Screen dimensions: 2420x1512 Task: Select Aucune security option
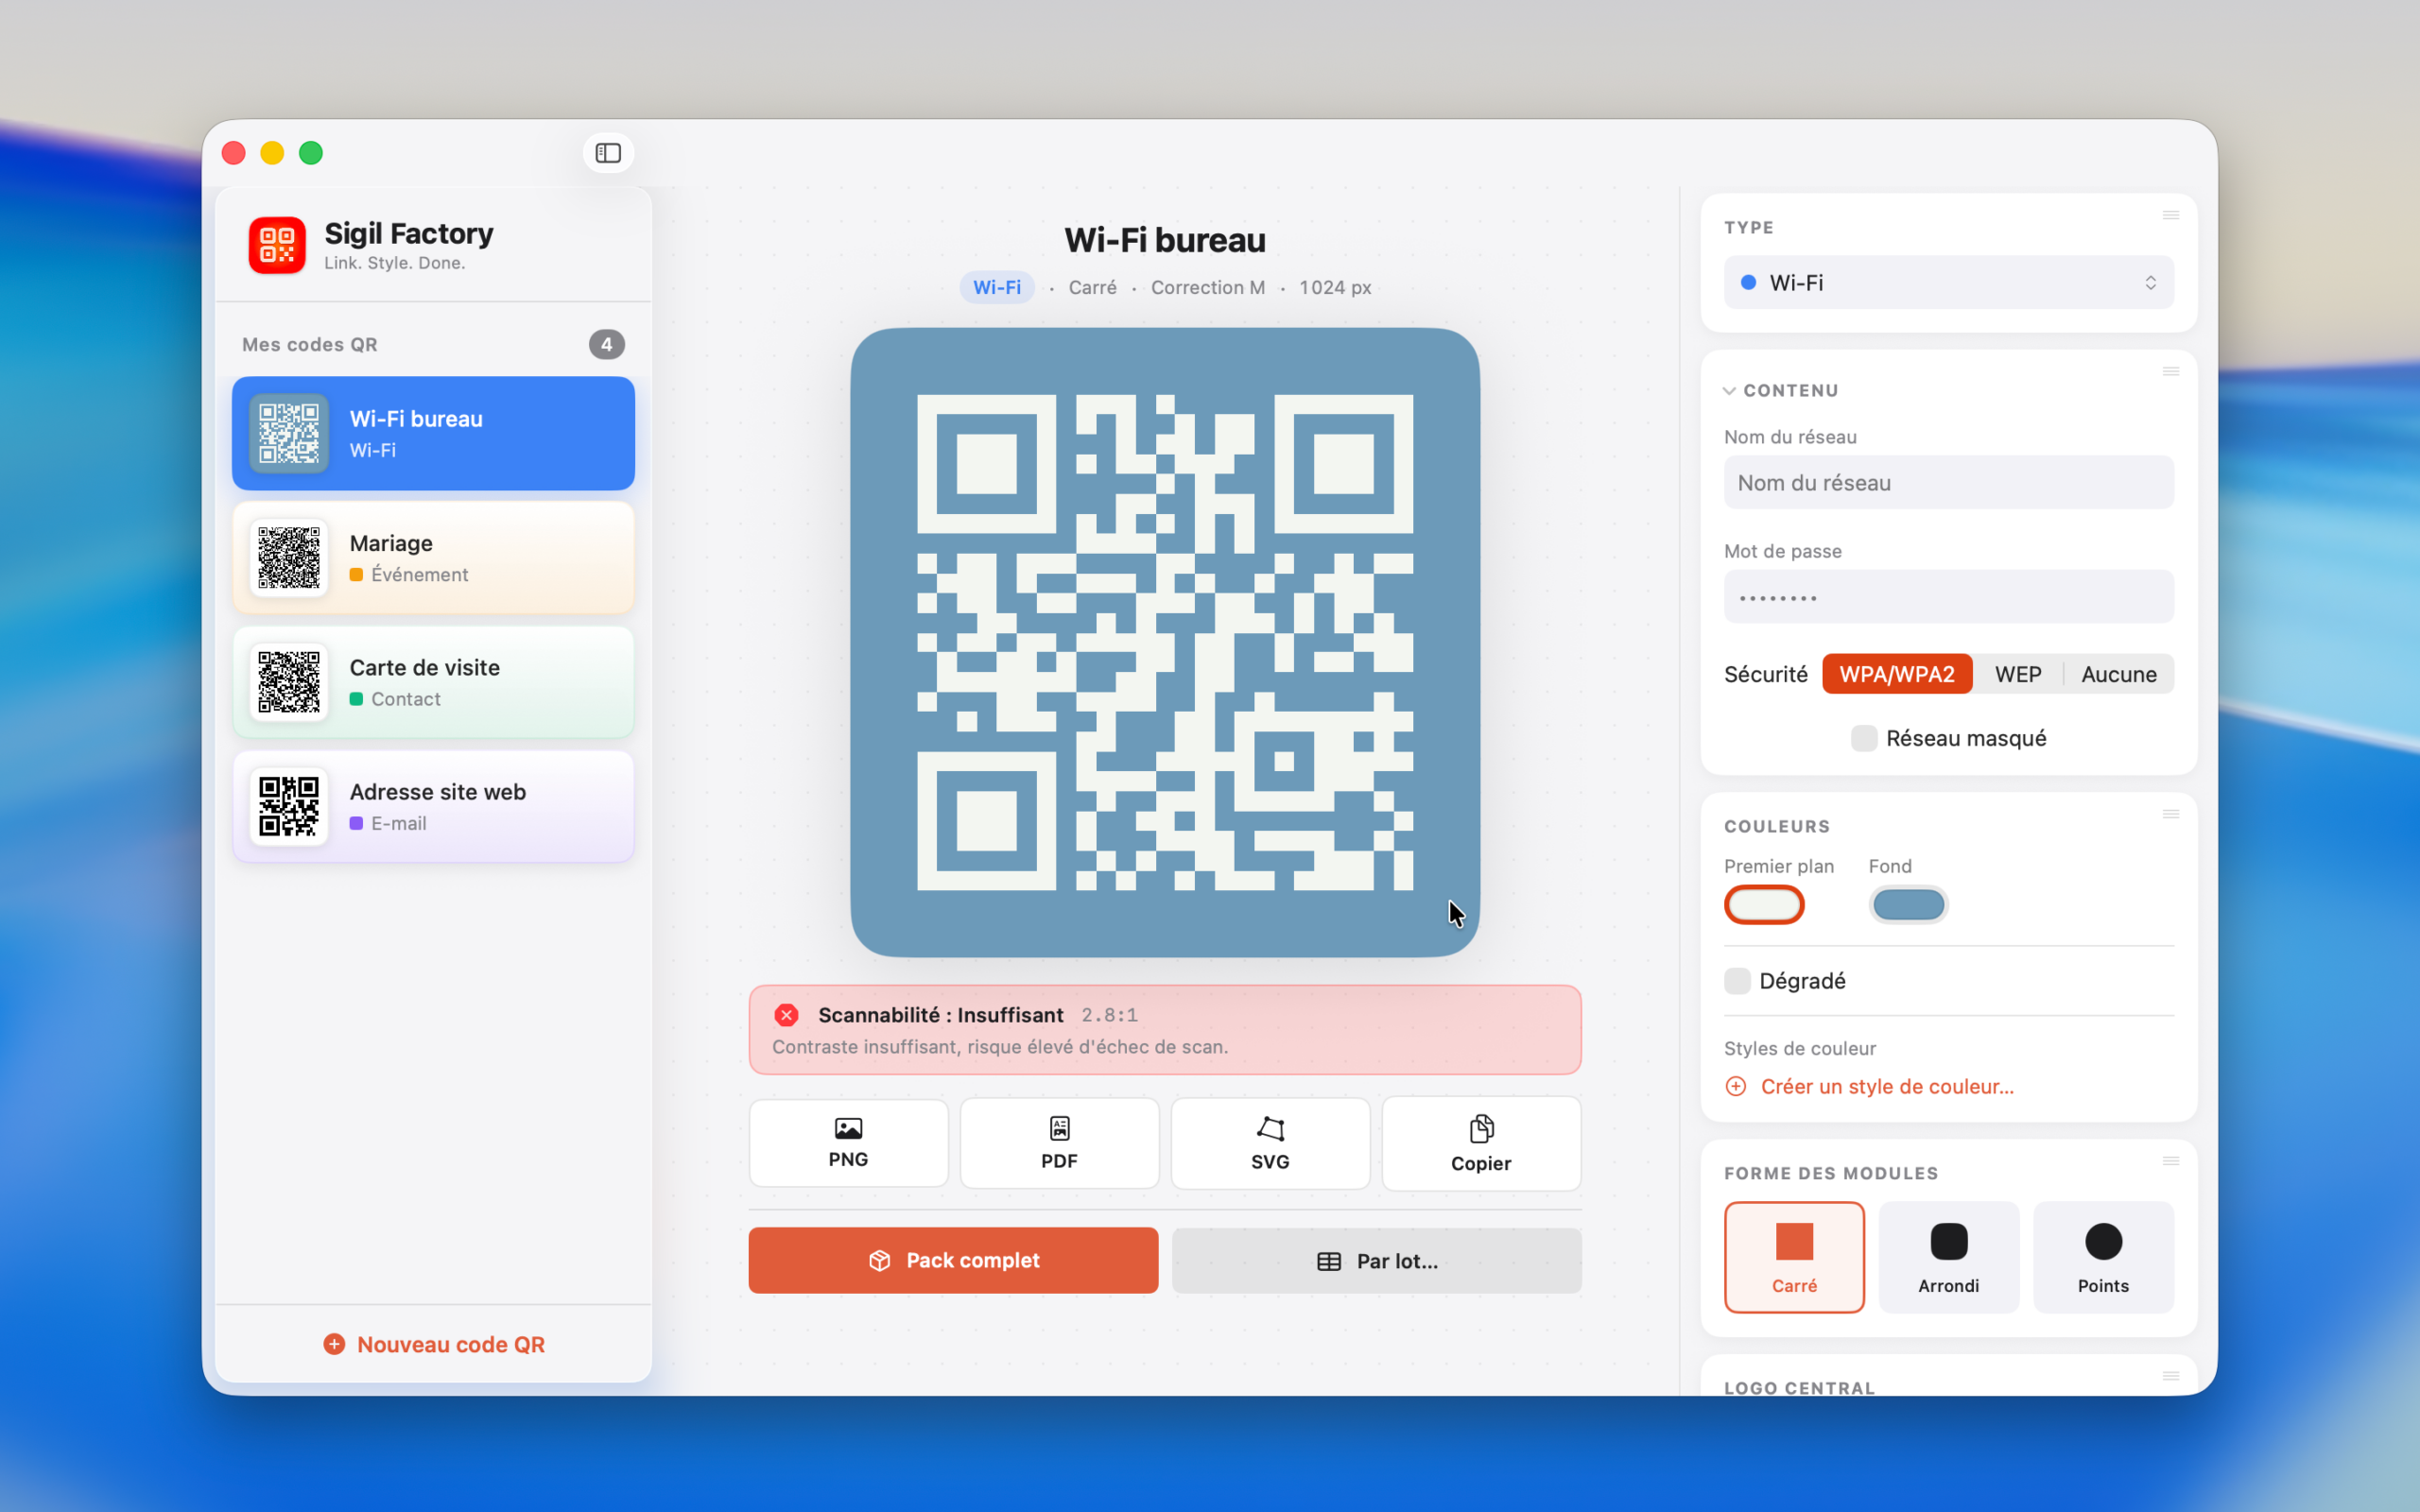coord(2119,674)
